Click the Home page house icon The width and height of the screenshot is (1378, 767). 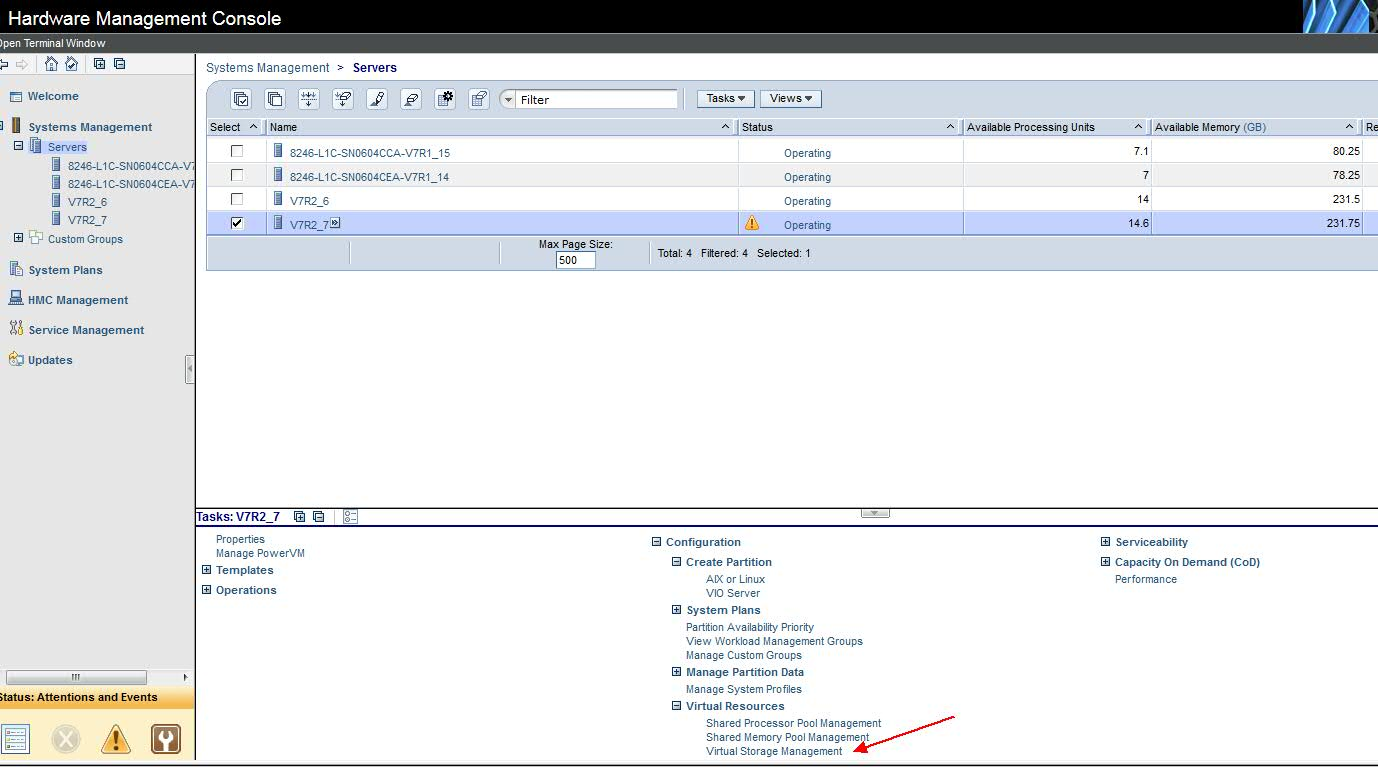point(51,64)
